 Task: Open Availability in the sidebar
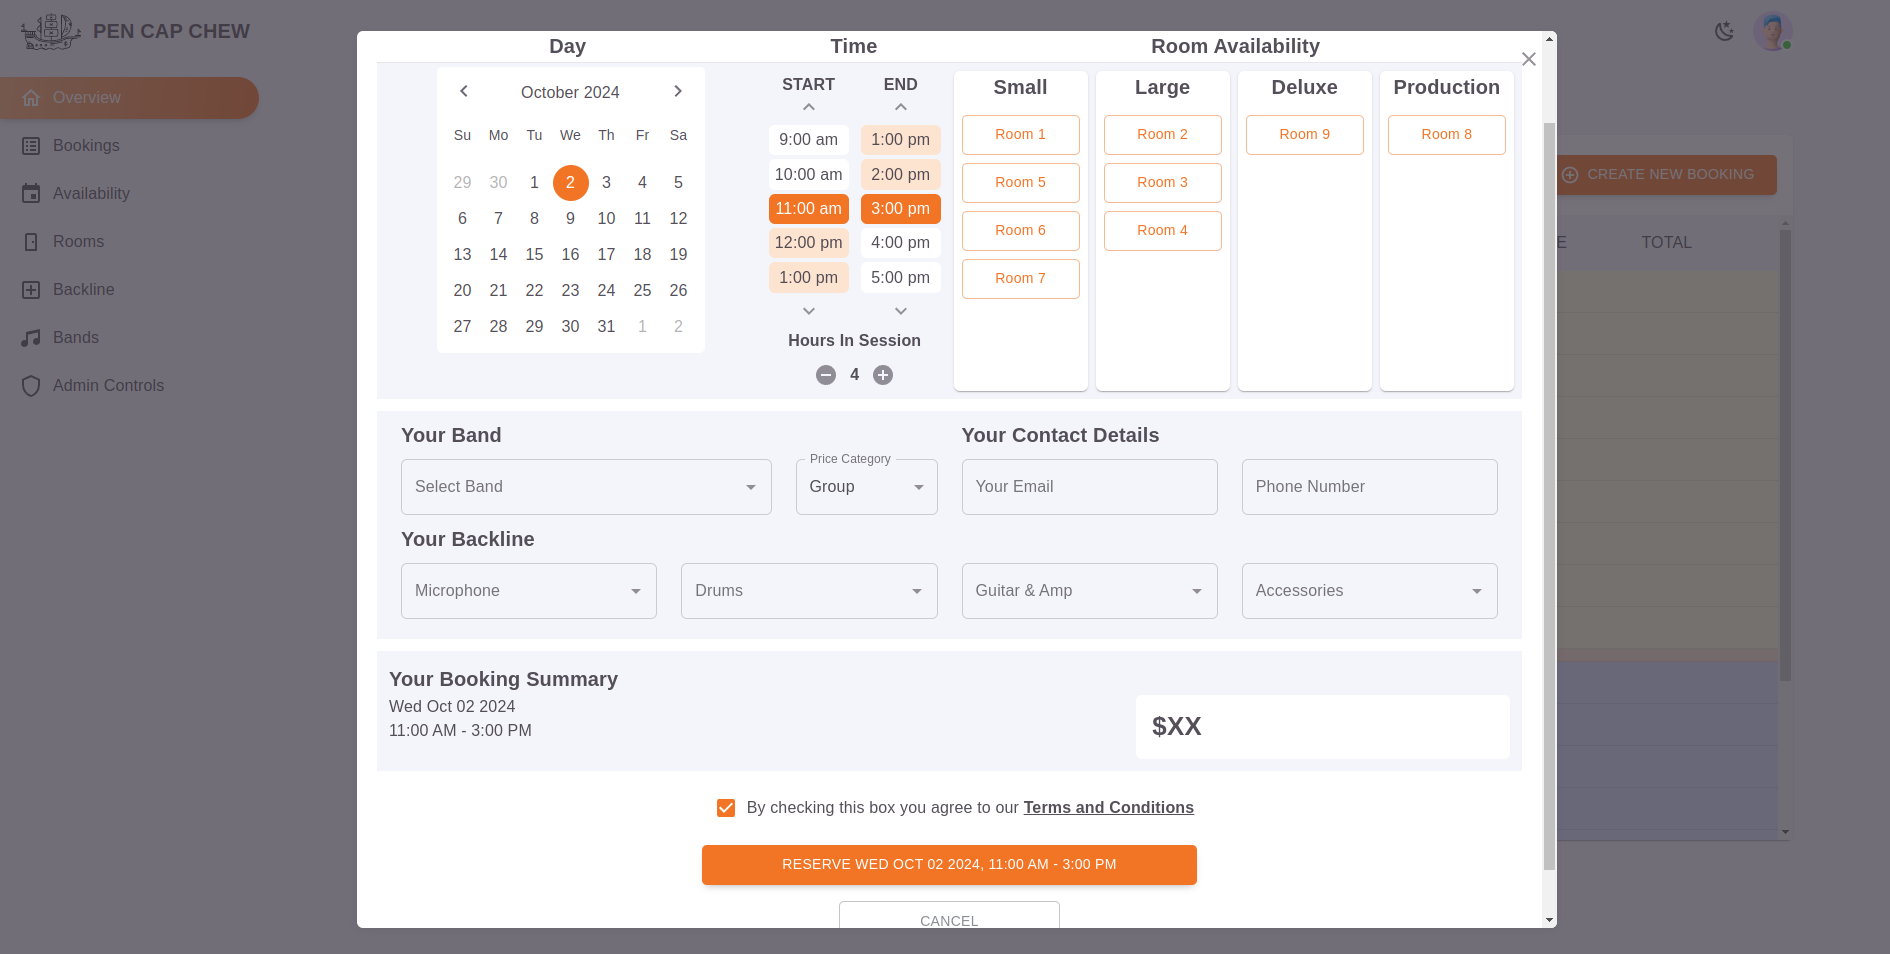point(91,193)
